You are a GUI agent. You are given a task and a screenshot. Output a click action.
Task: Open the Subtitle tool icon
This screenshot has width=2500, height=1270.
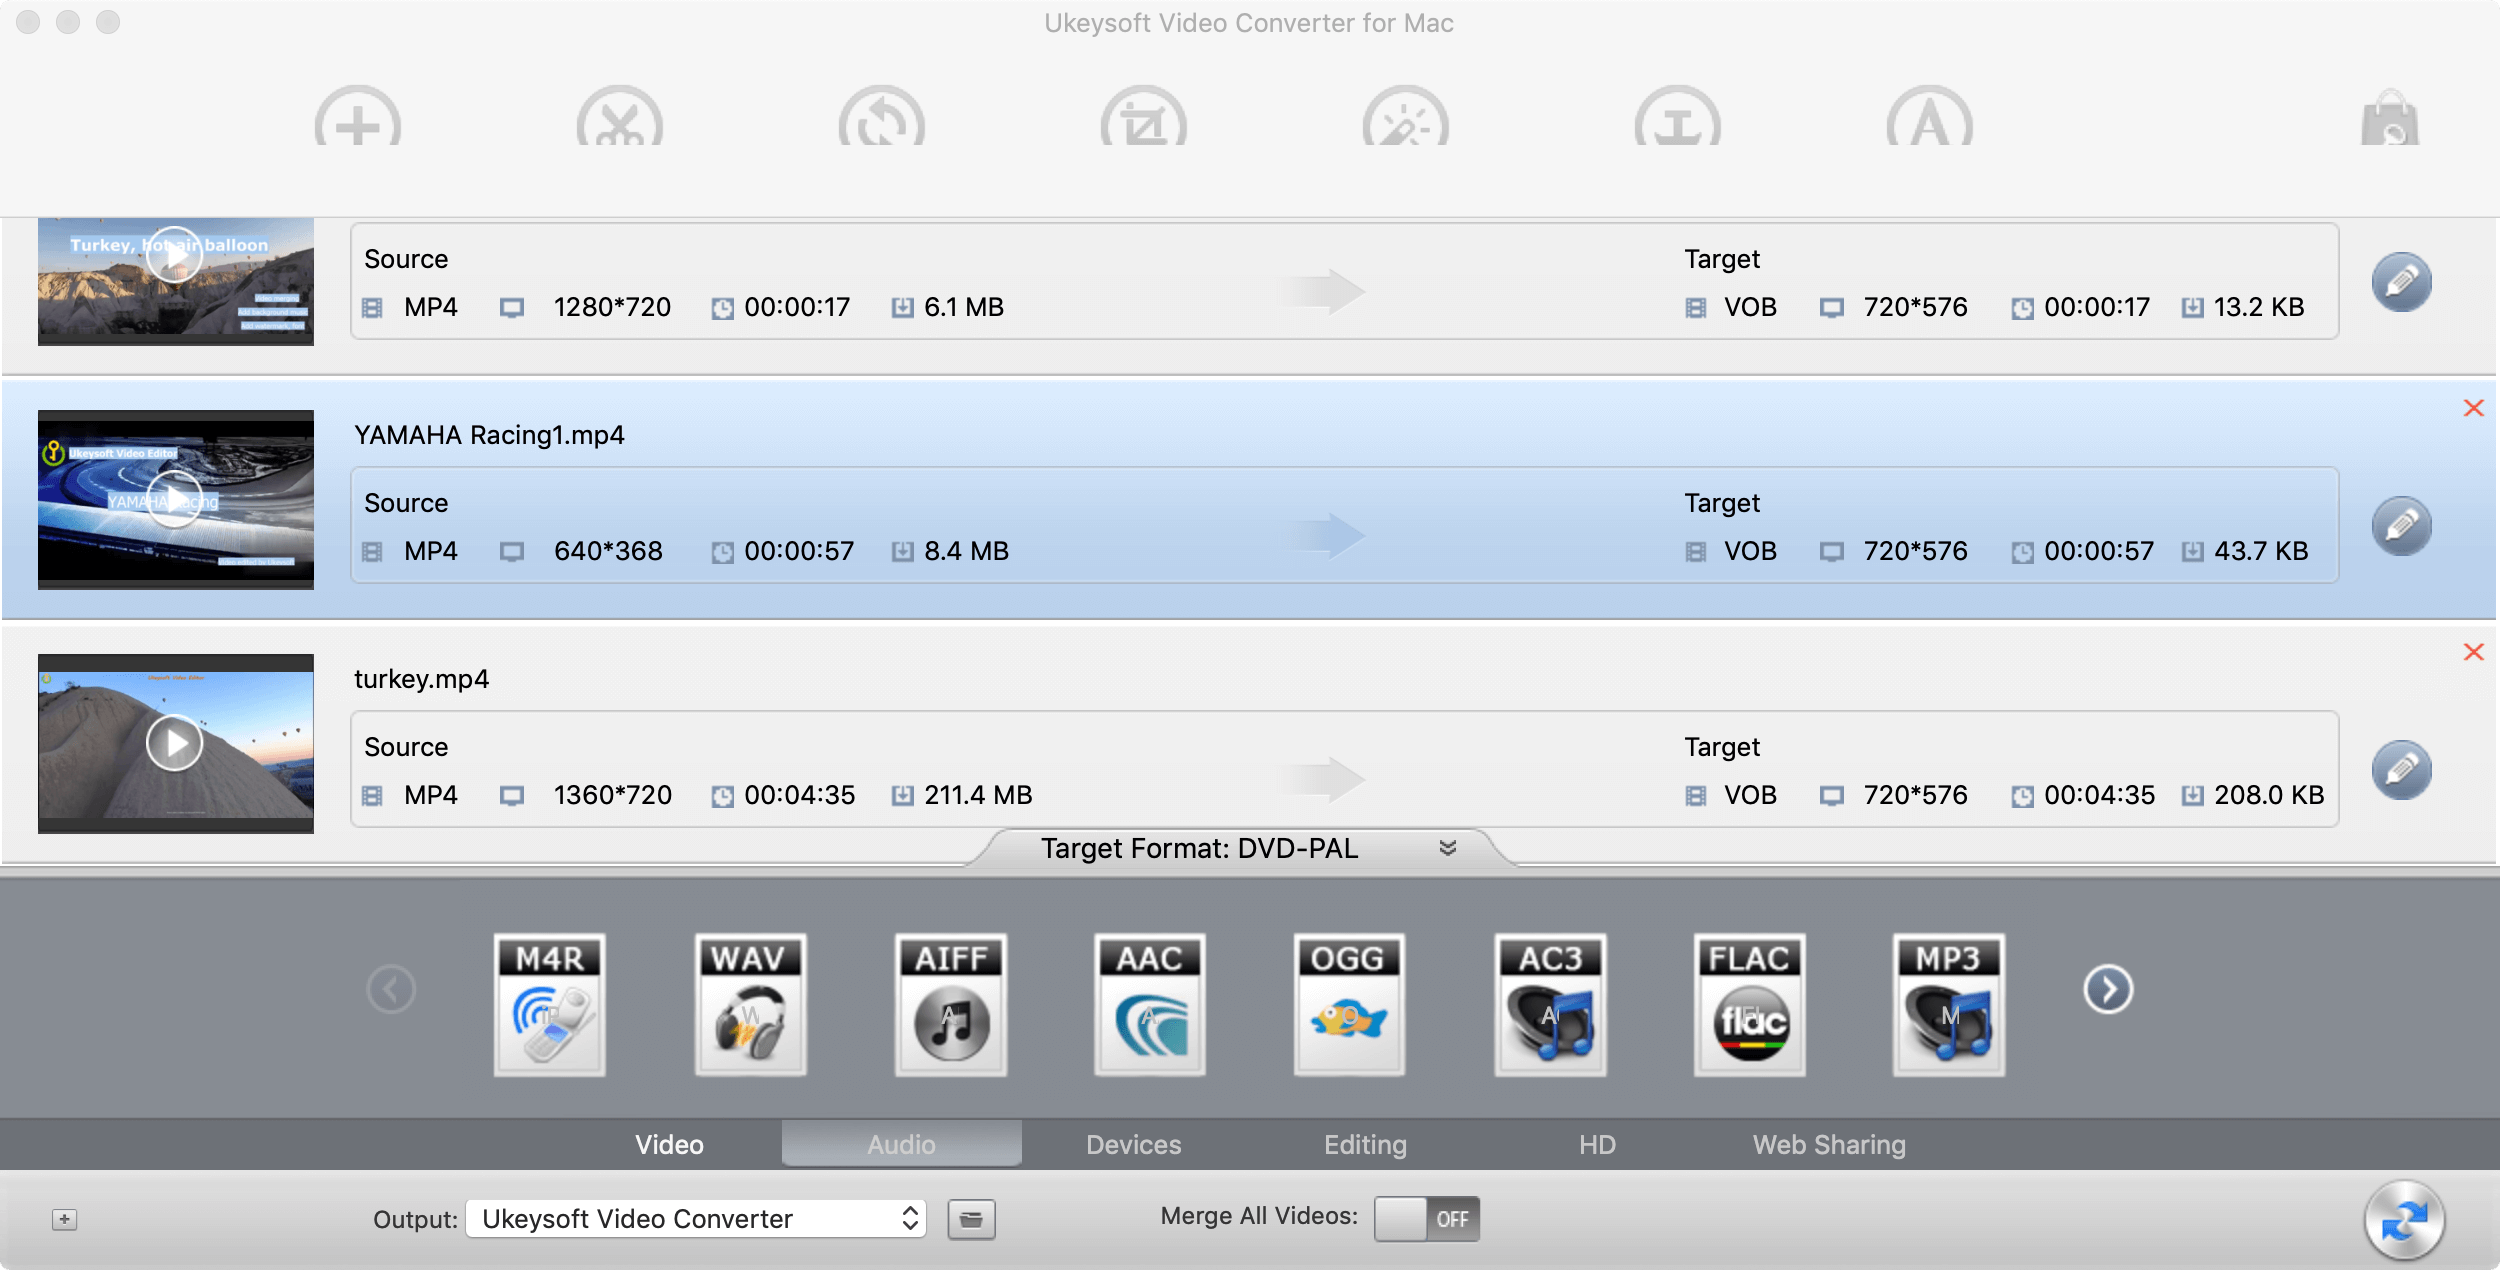coord(1932,122)
